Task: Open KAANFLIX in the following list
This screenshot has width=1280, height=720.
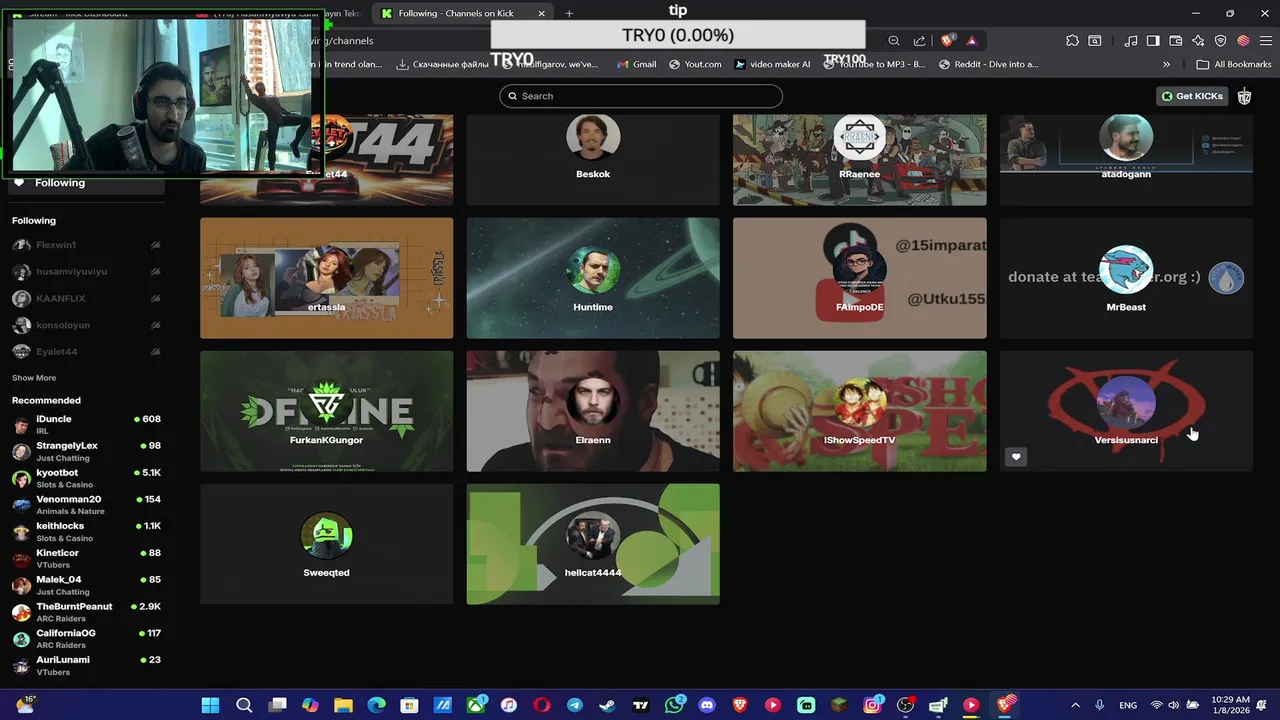Action: (x=86, y=298)
